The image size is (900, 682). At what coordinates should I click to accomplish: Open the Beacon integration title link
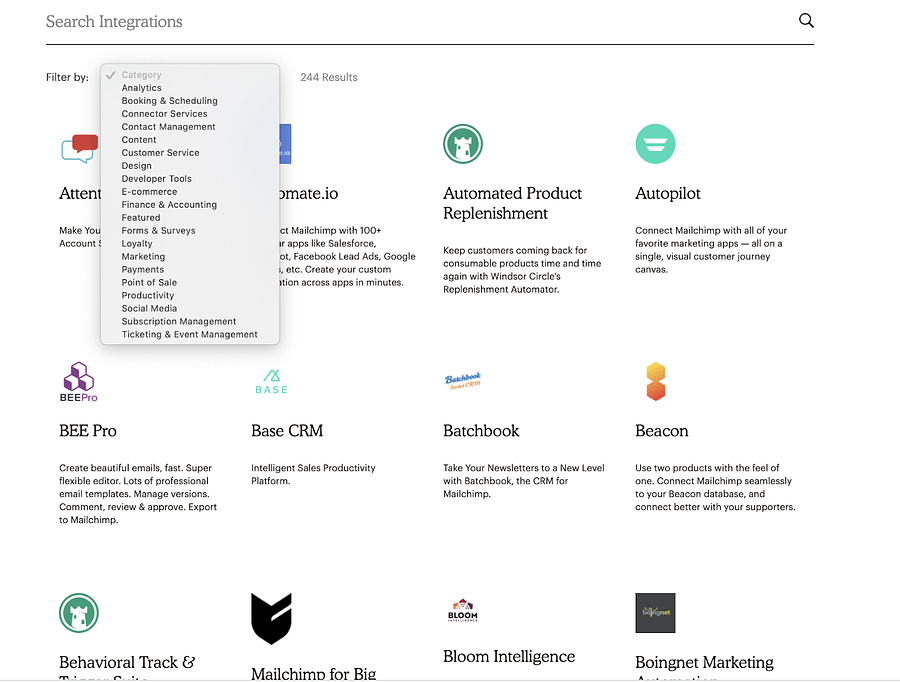click(661, 431)
